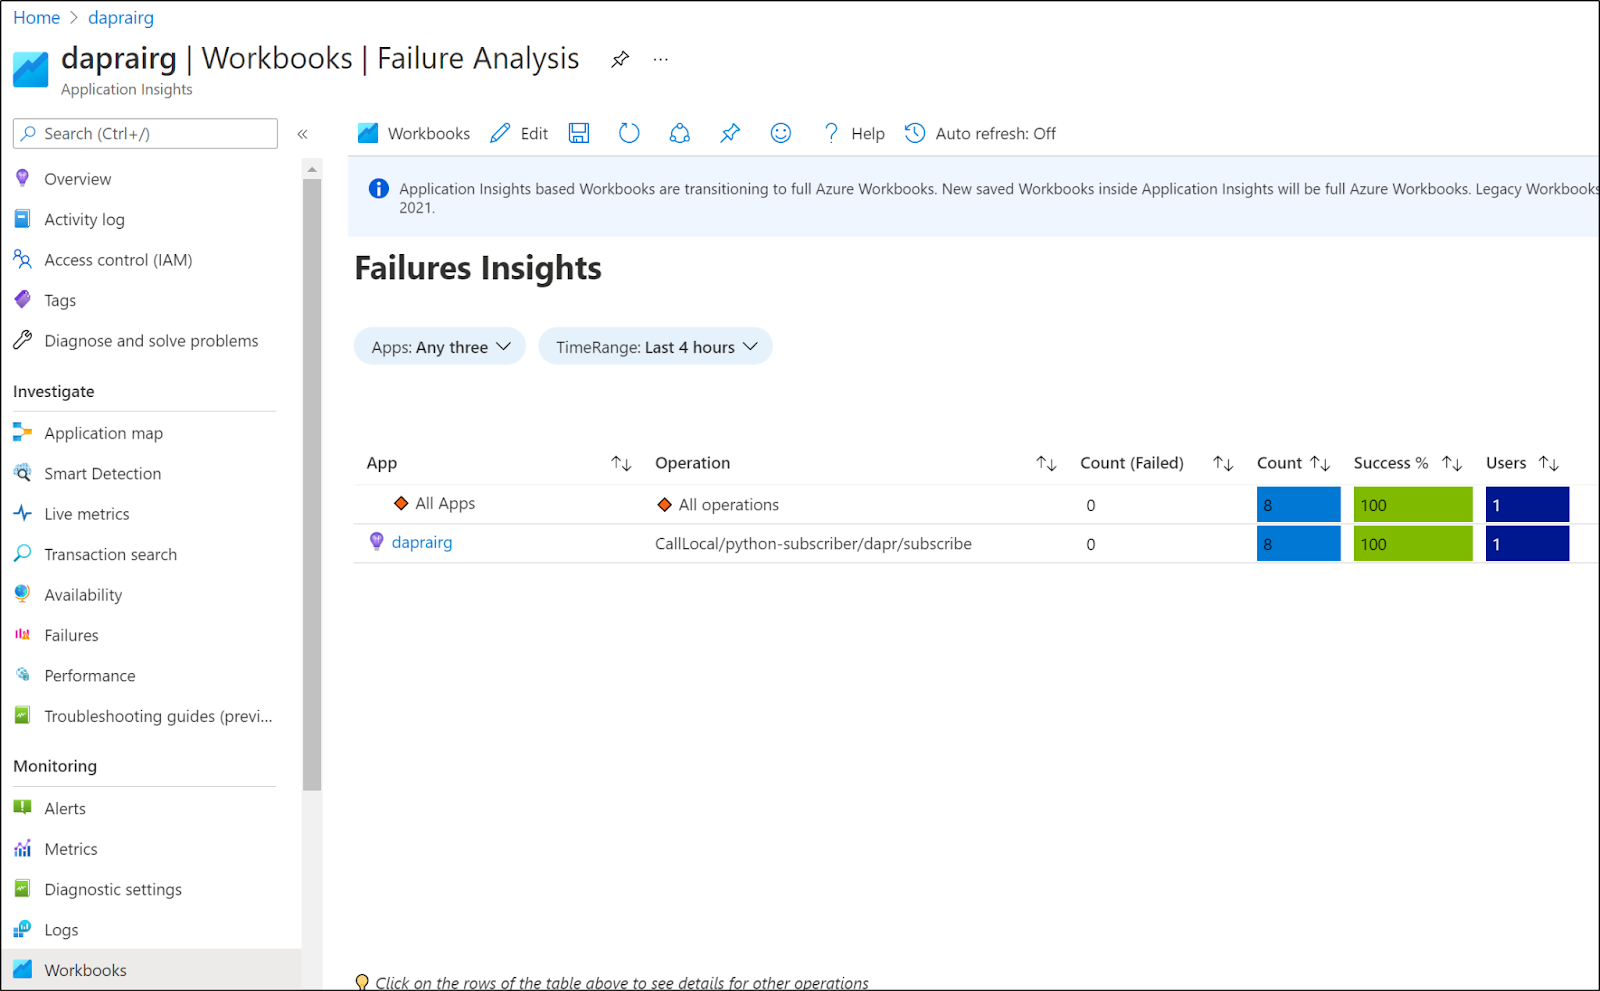Click the purple bulb icon beside daprairg row
The width and height of the screenshot is (1600, 991).
coord(377,541)
